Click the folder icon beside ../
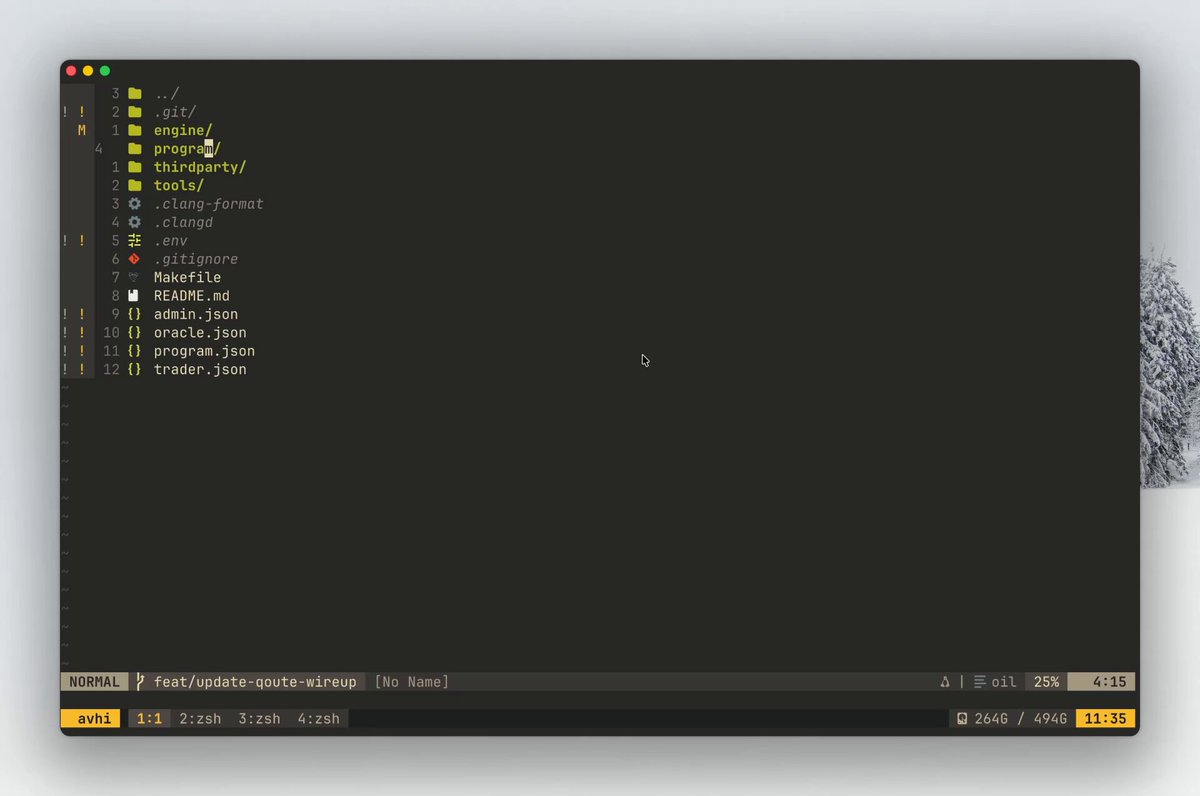1200x796 pixels. tap(135, 94)
